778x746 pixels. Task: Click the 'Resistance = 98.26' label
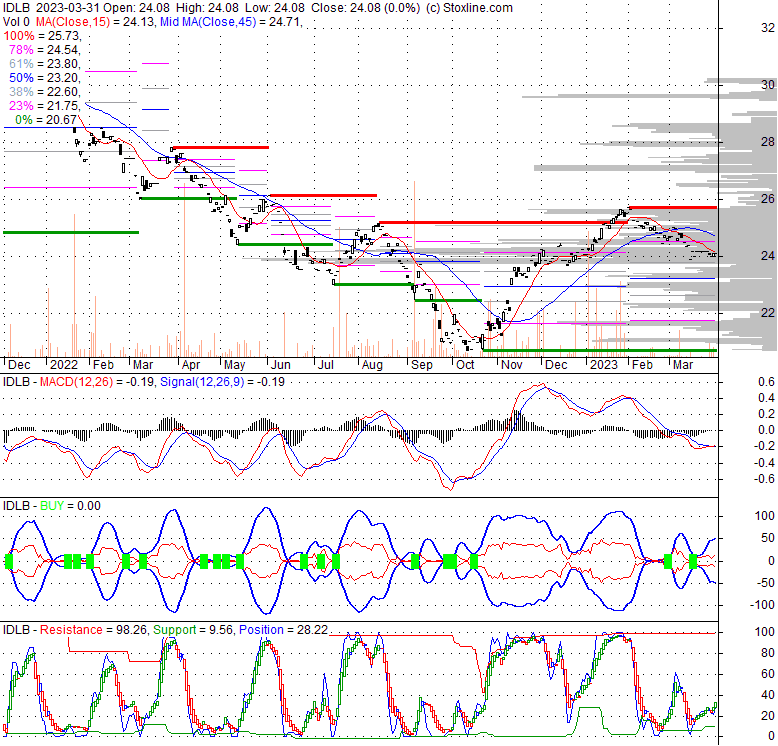[x=93, y=630]
